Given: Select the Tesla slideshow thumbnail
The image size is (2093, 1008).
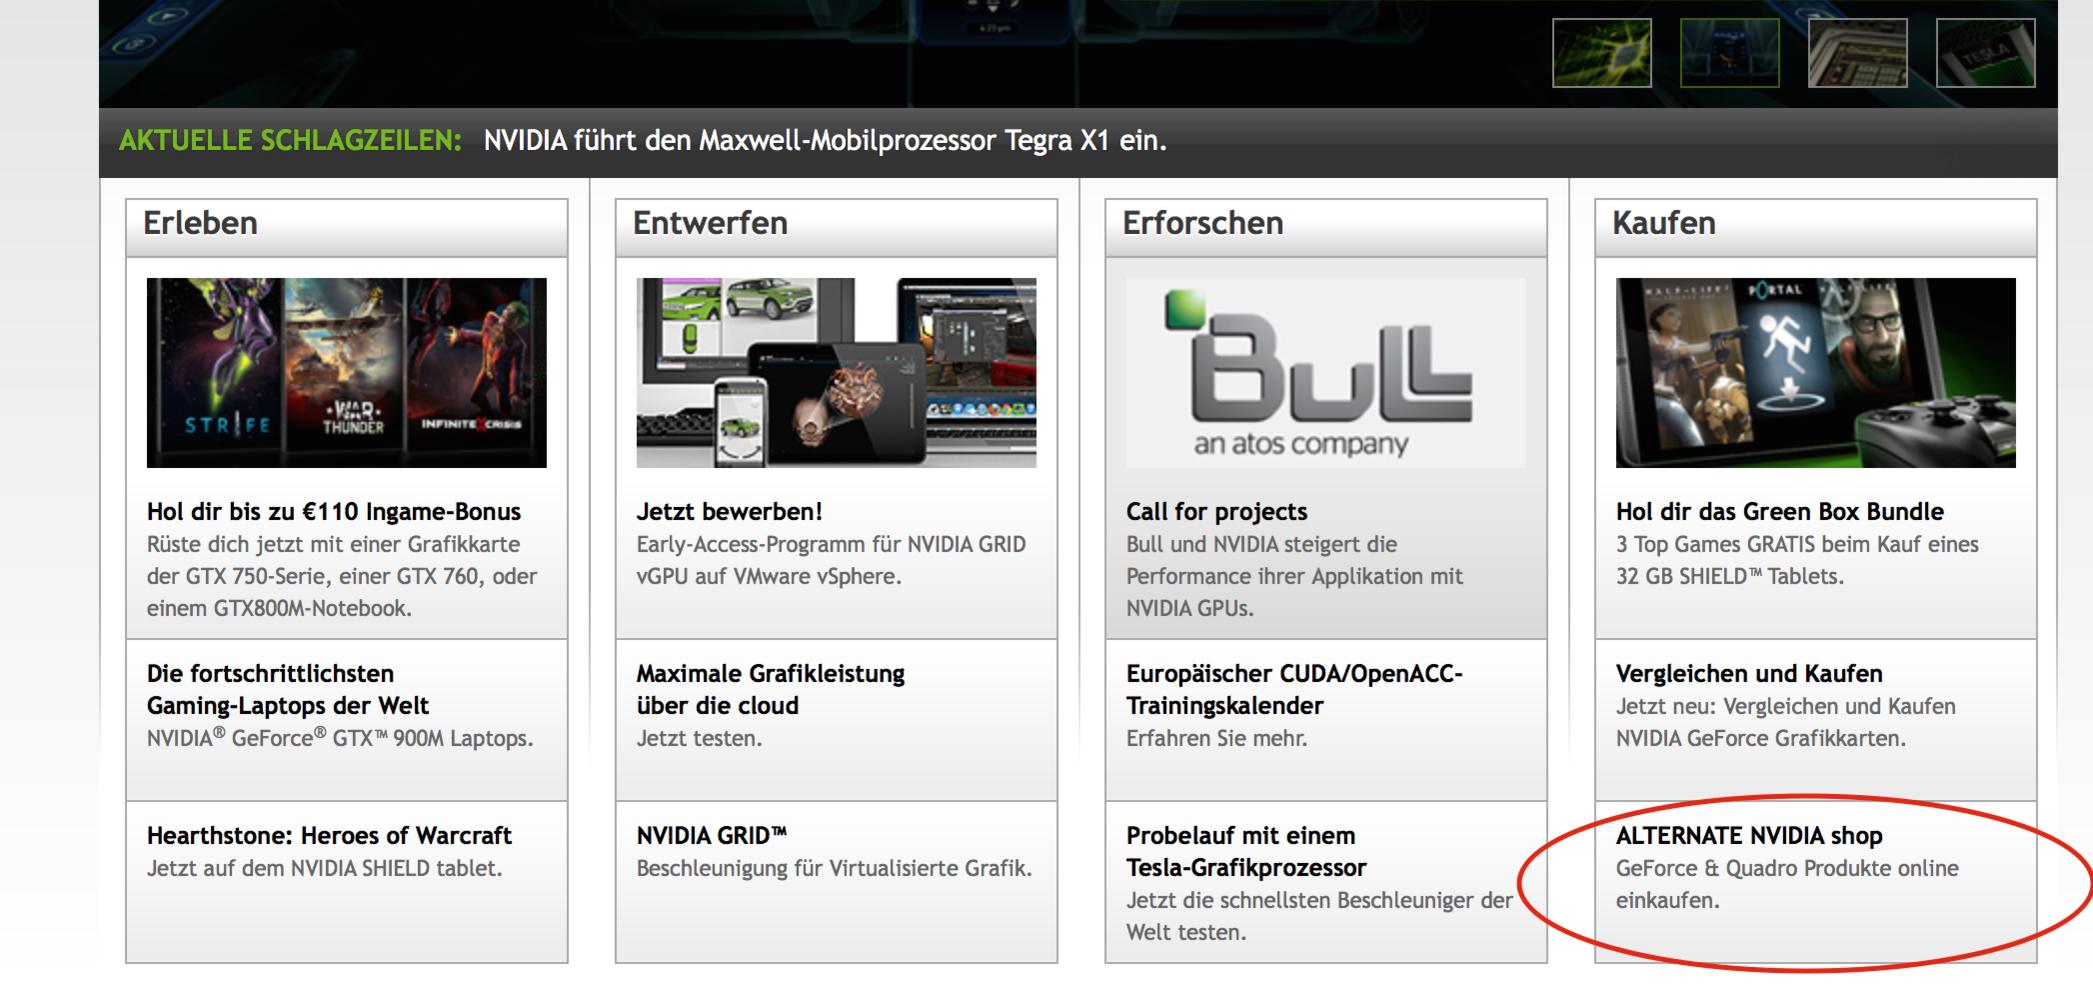Looking at the screenshot, I should pos(1985,53).
